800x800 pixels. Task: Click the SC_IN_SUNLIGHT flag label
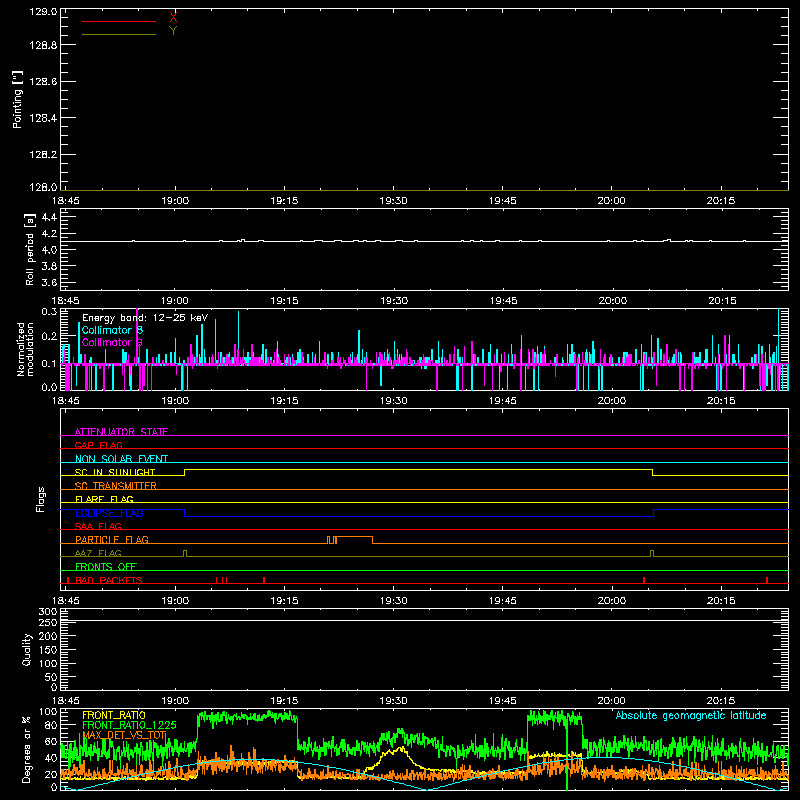[115, 472]
